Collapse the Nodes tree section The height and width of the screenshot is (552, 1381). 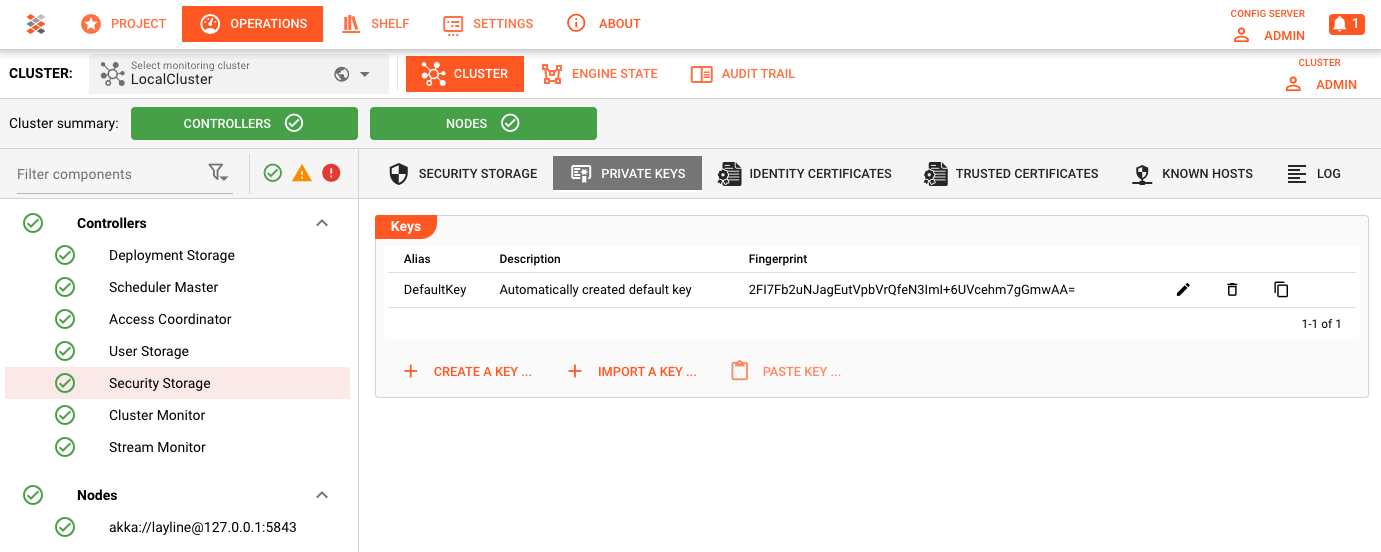click(322, 495)
